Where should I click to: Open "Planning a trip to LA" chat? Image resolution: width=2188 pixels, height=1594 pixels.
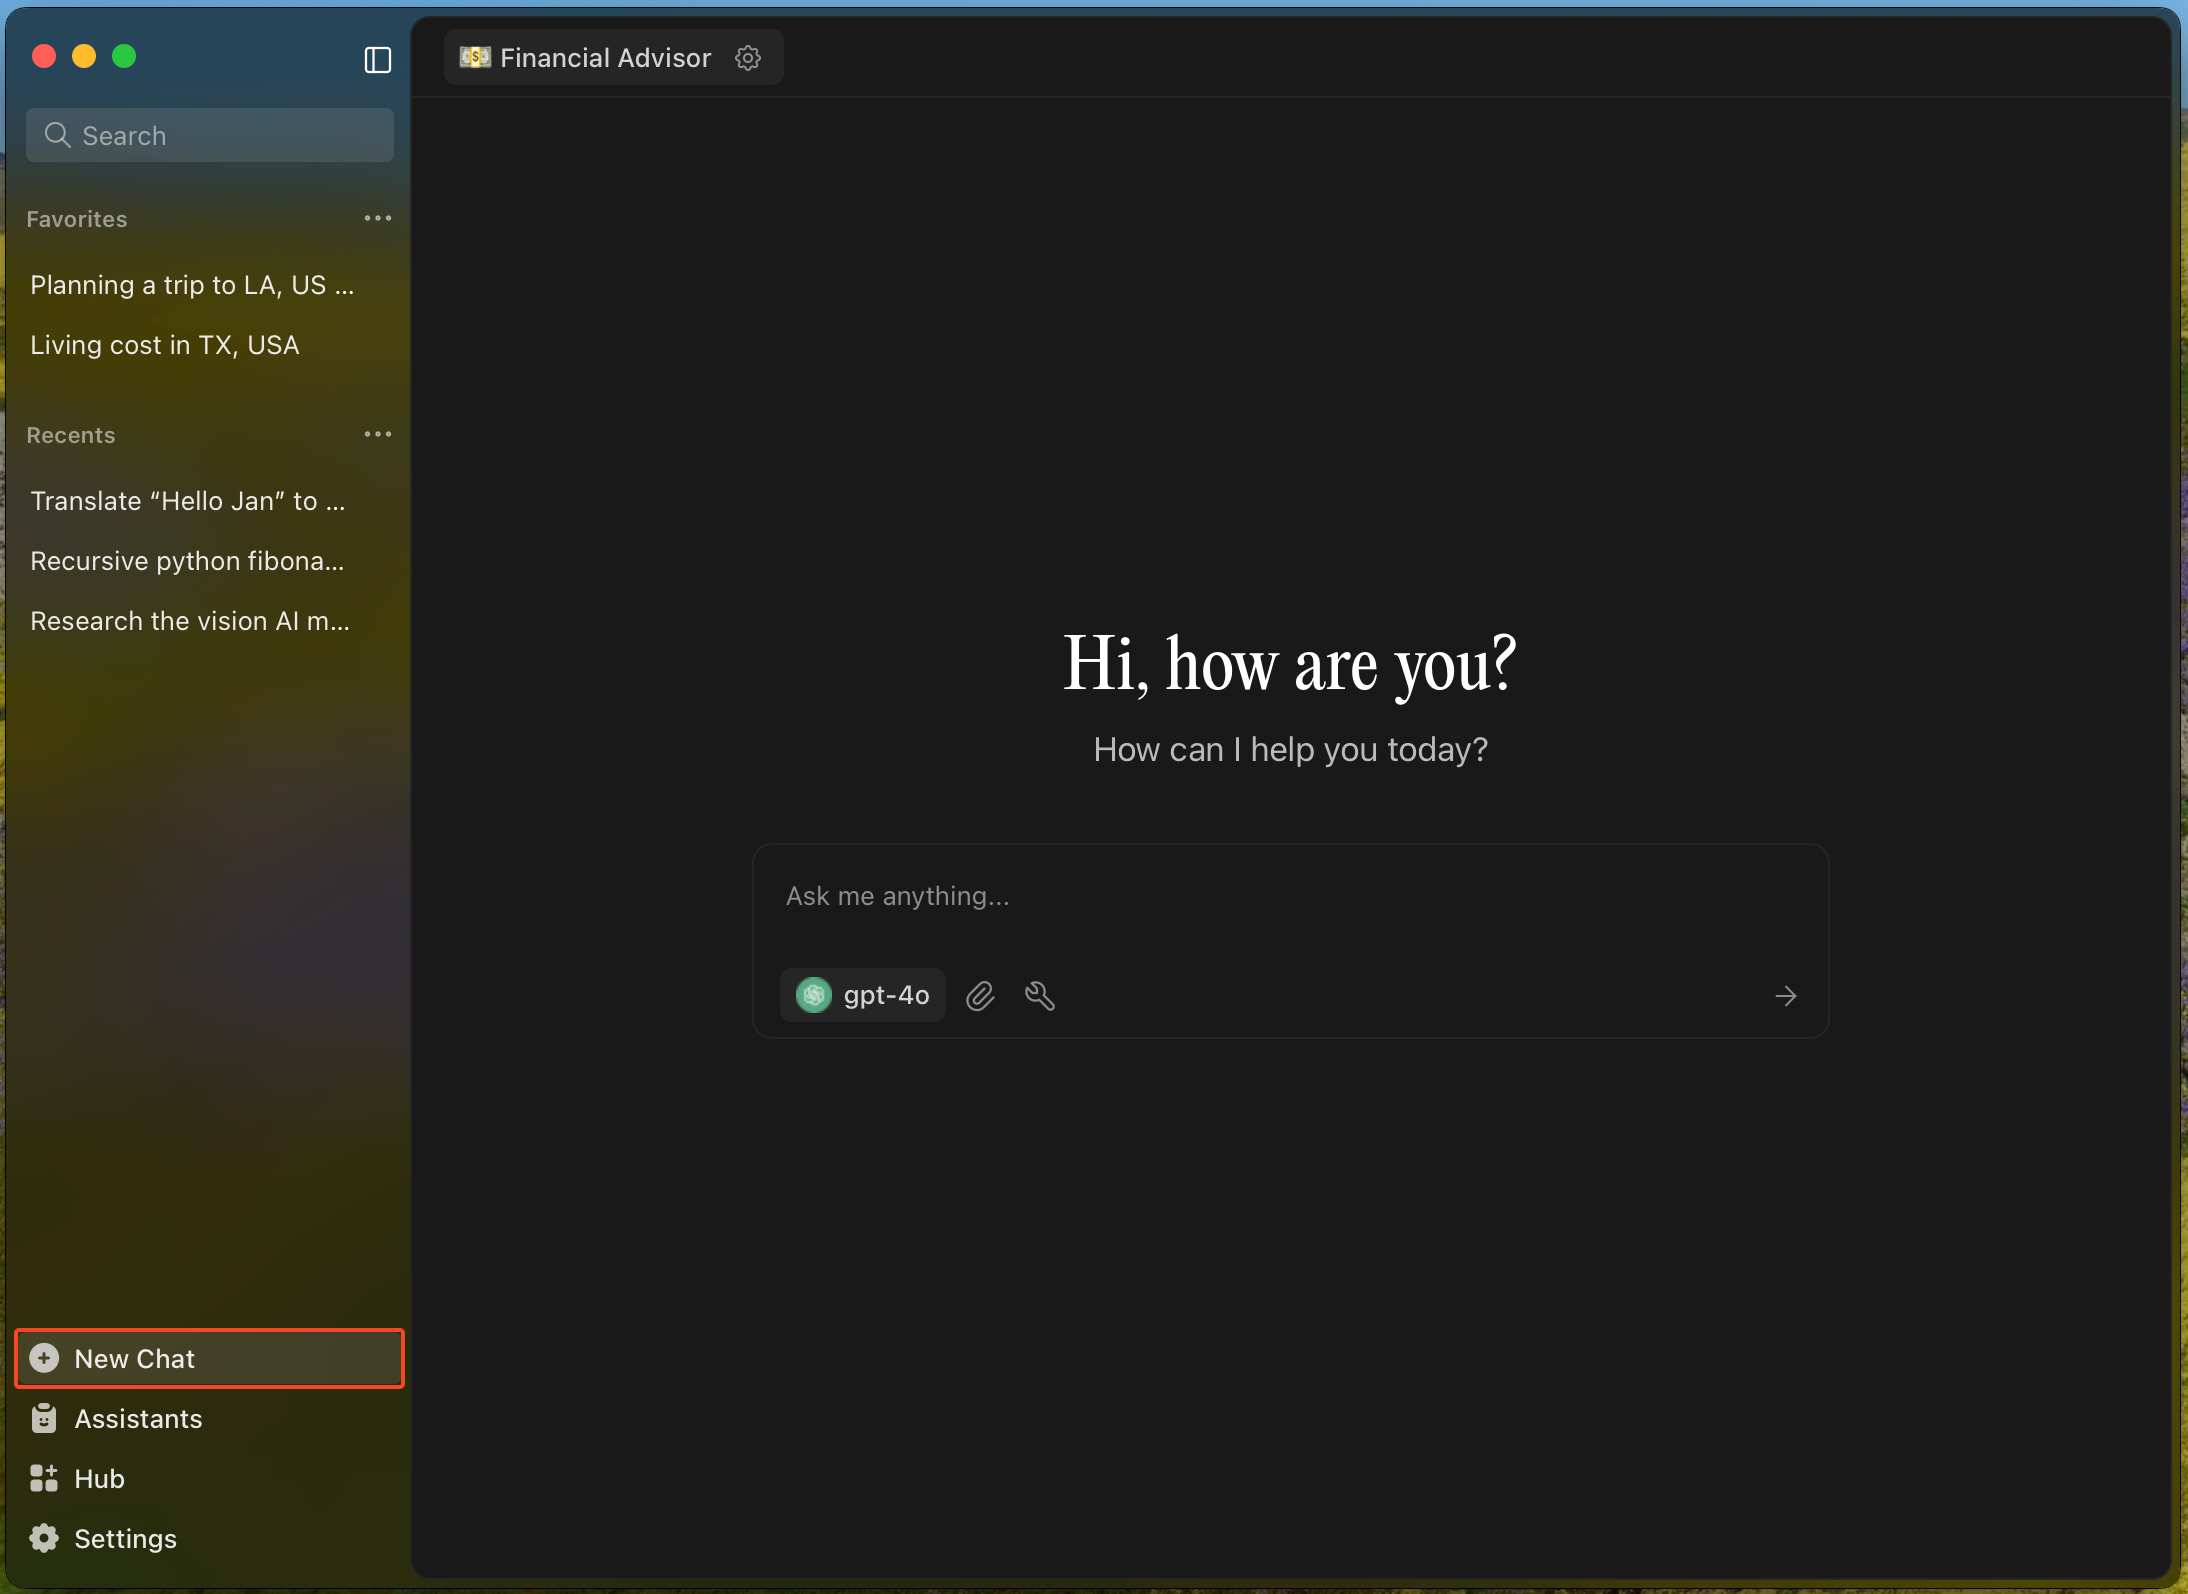192,285
